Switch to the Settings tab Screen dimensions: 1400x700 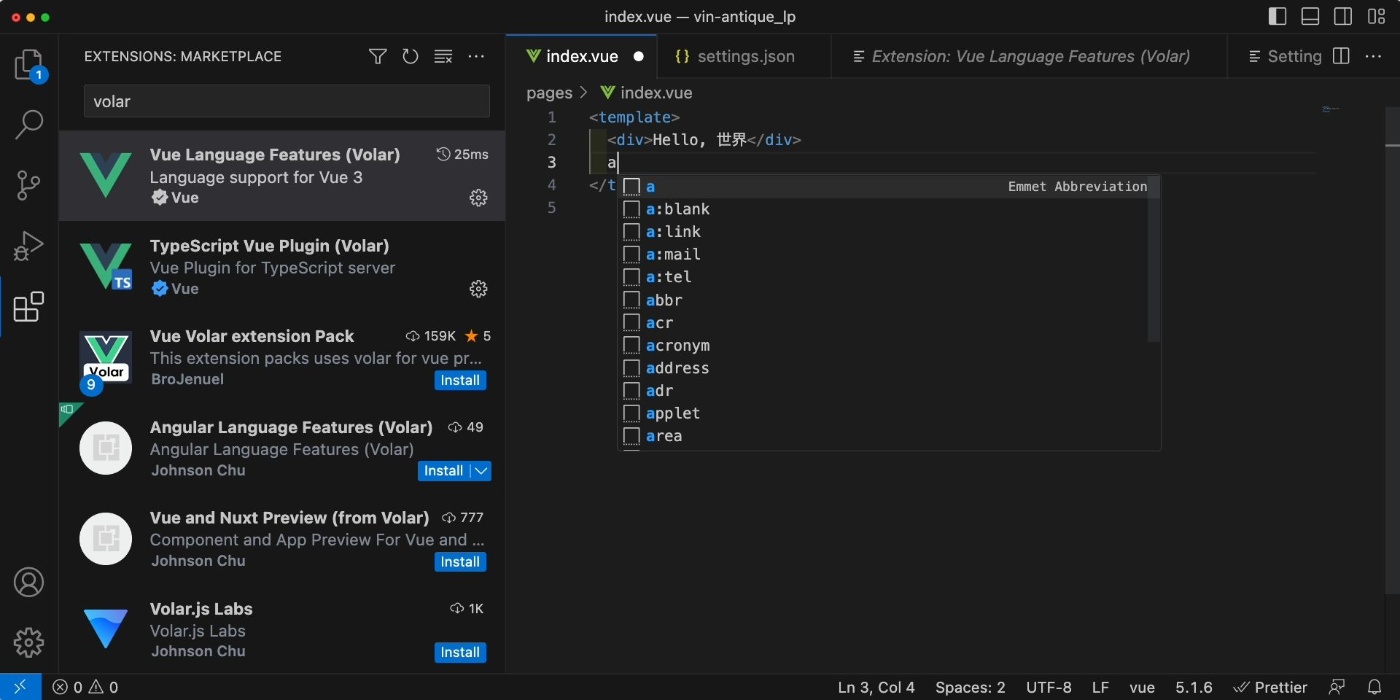1286,57
